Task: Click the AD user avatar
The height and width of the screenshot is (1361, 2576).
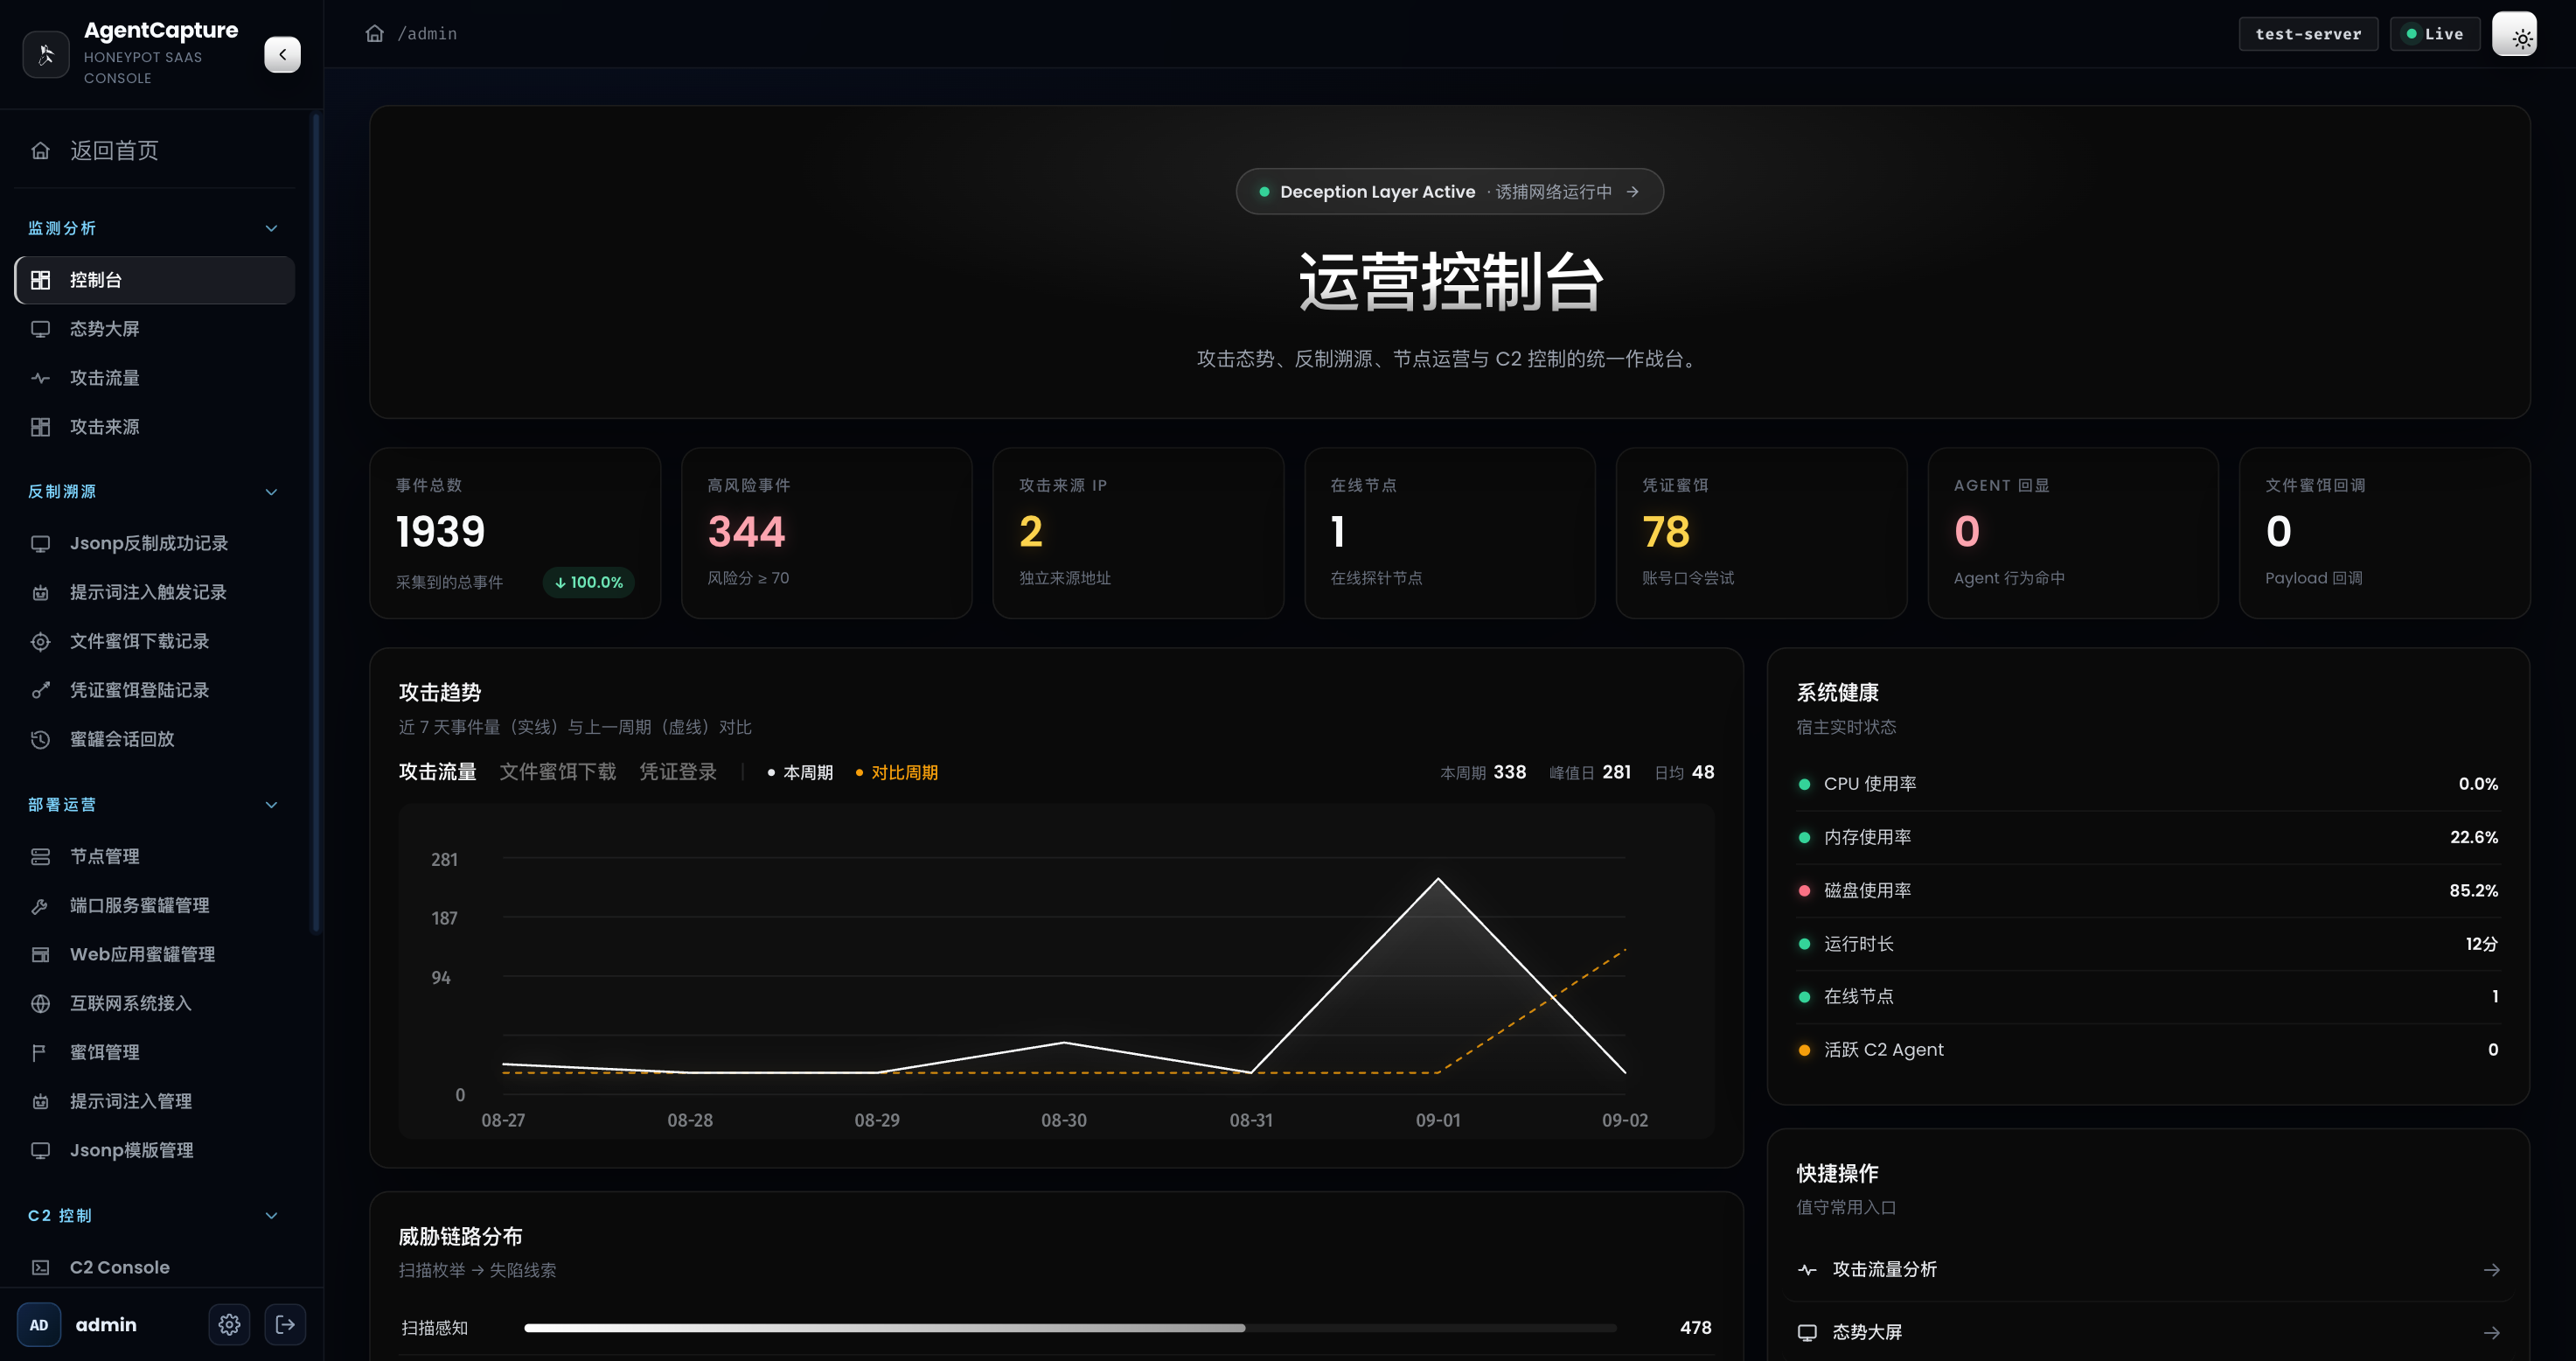Action: (39, 1324)
